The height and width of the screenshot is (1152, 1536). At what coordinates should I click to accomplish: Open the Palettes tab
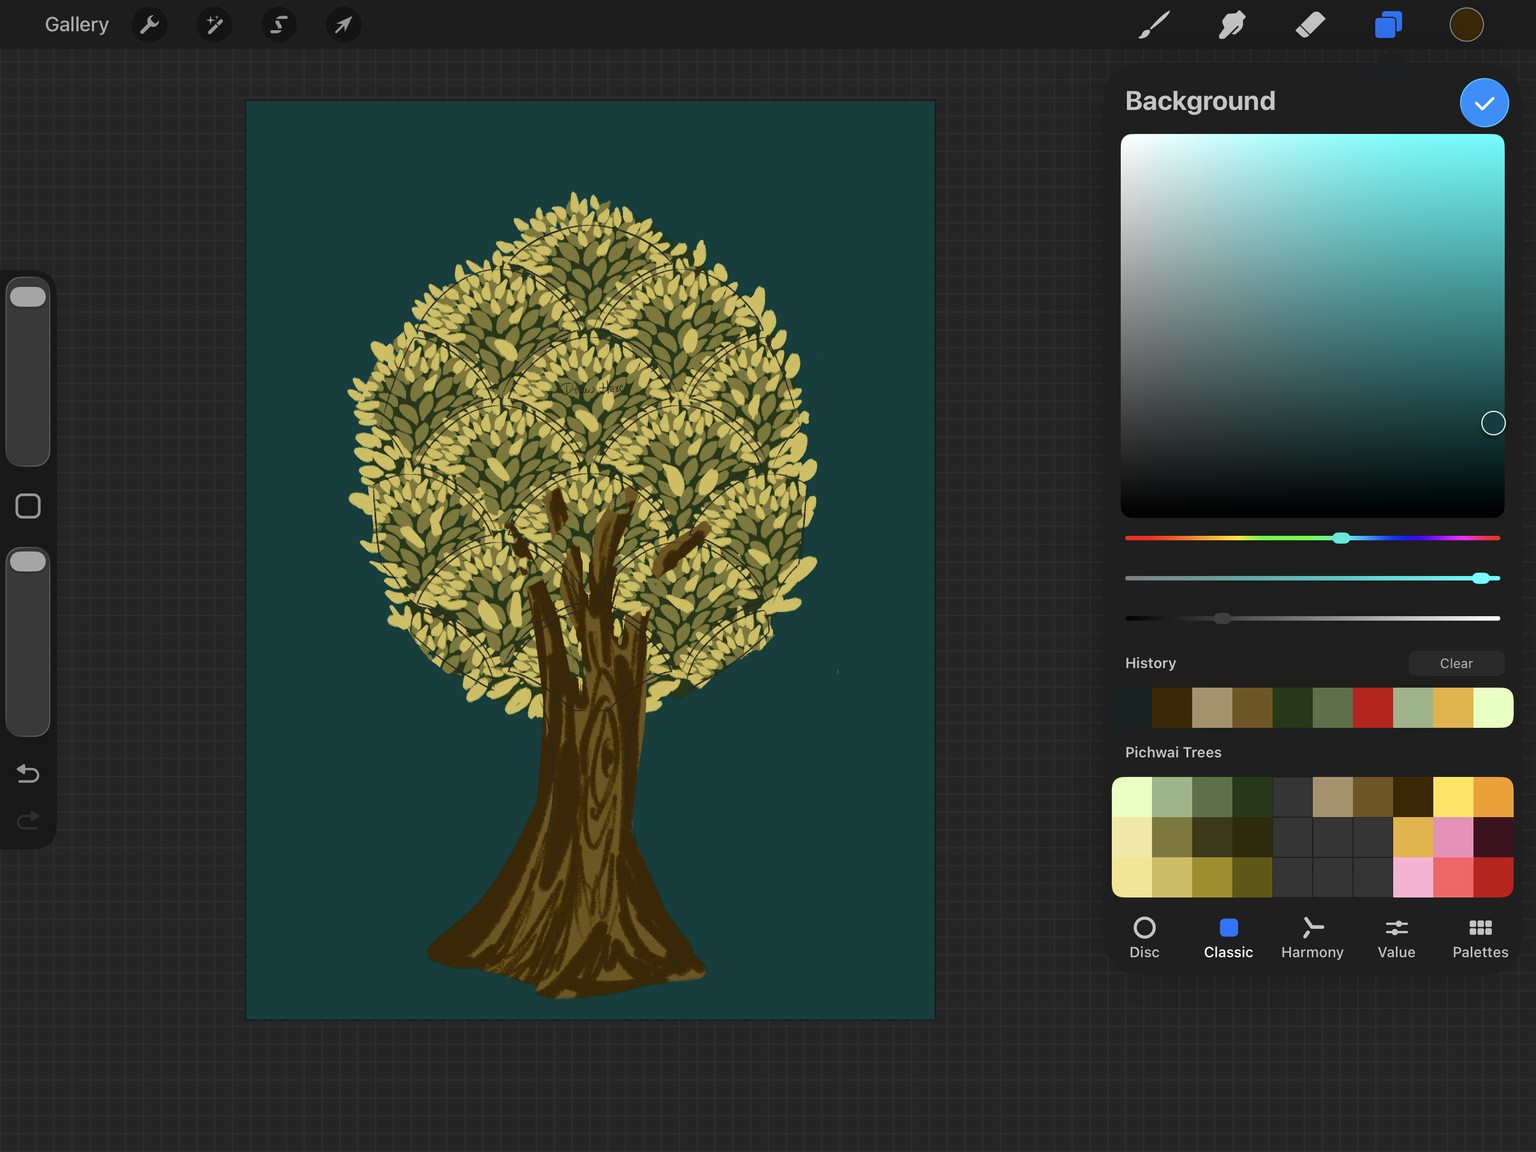coord(1480,938)
